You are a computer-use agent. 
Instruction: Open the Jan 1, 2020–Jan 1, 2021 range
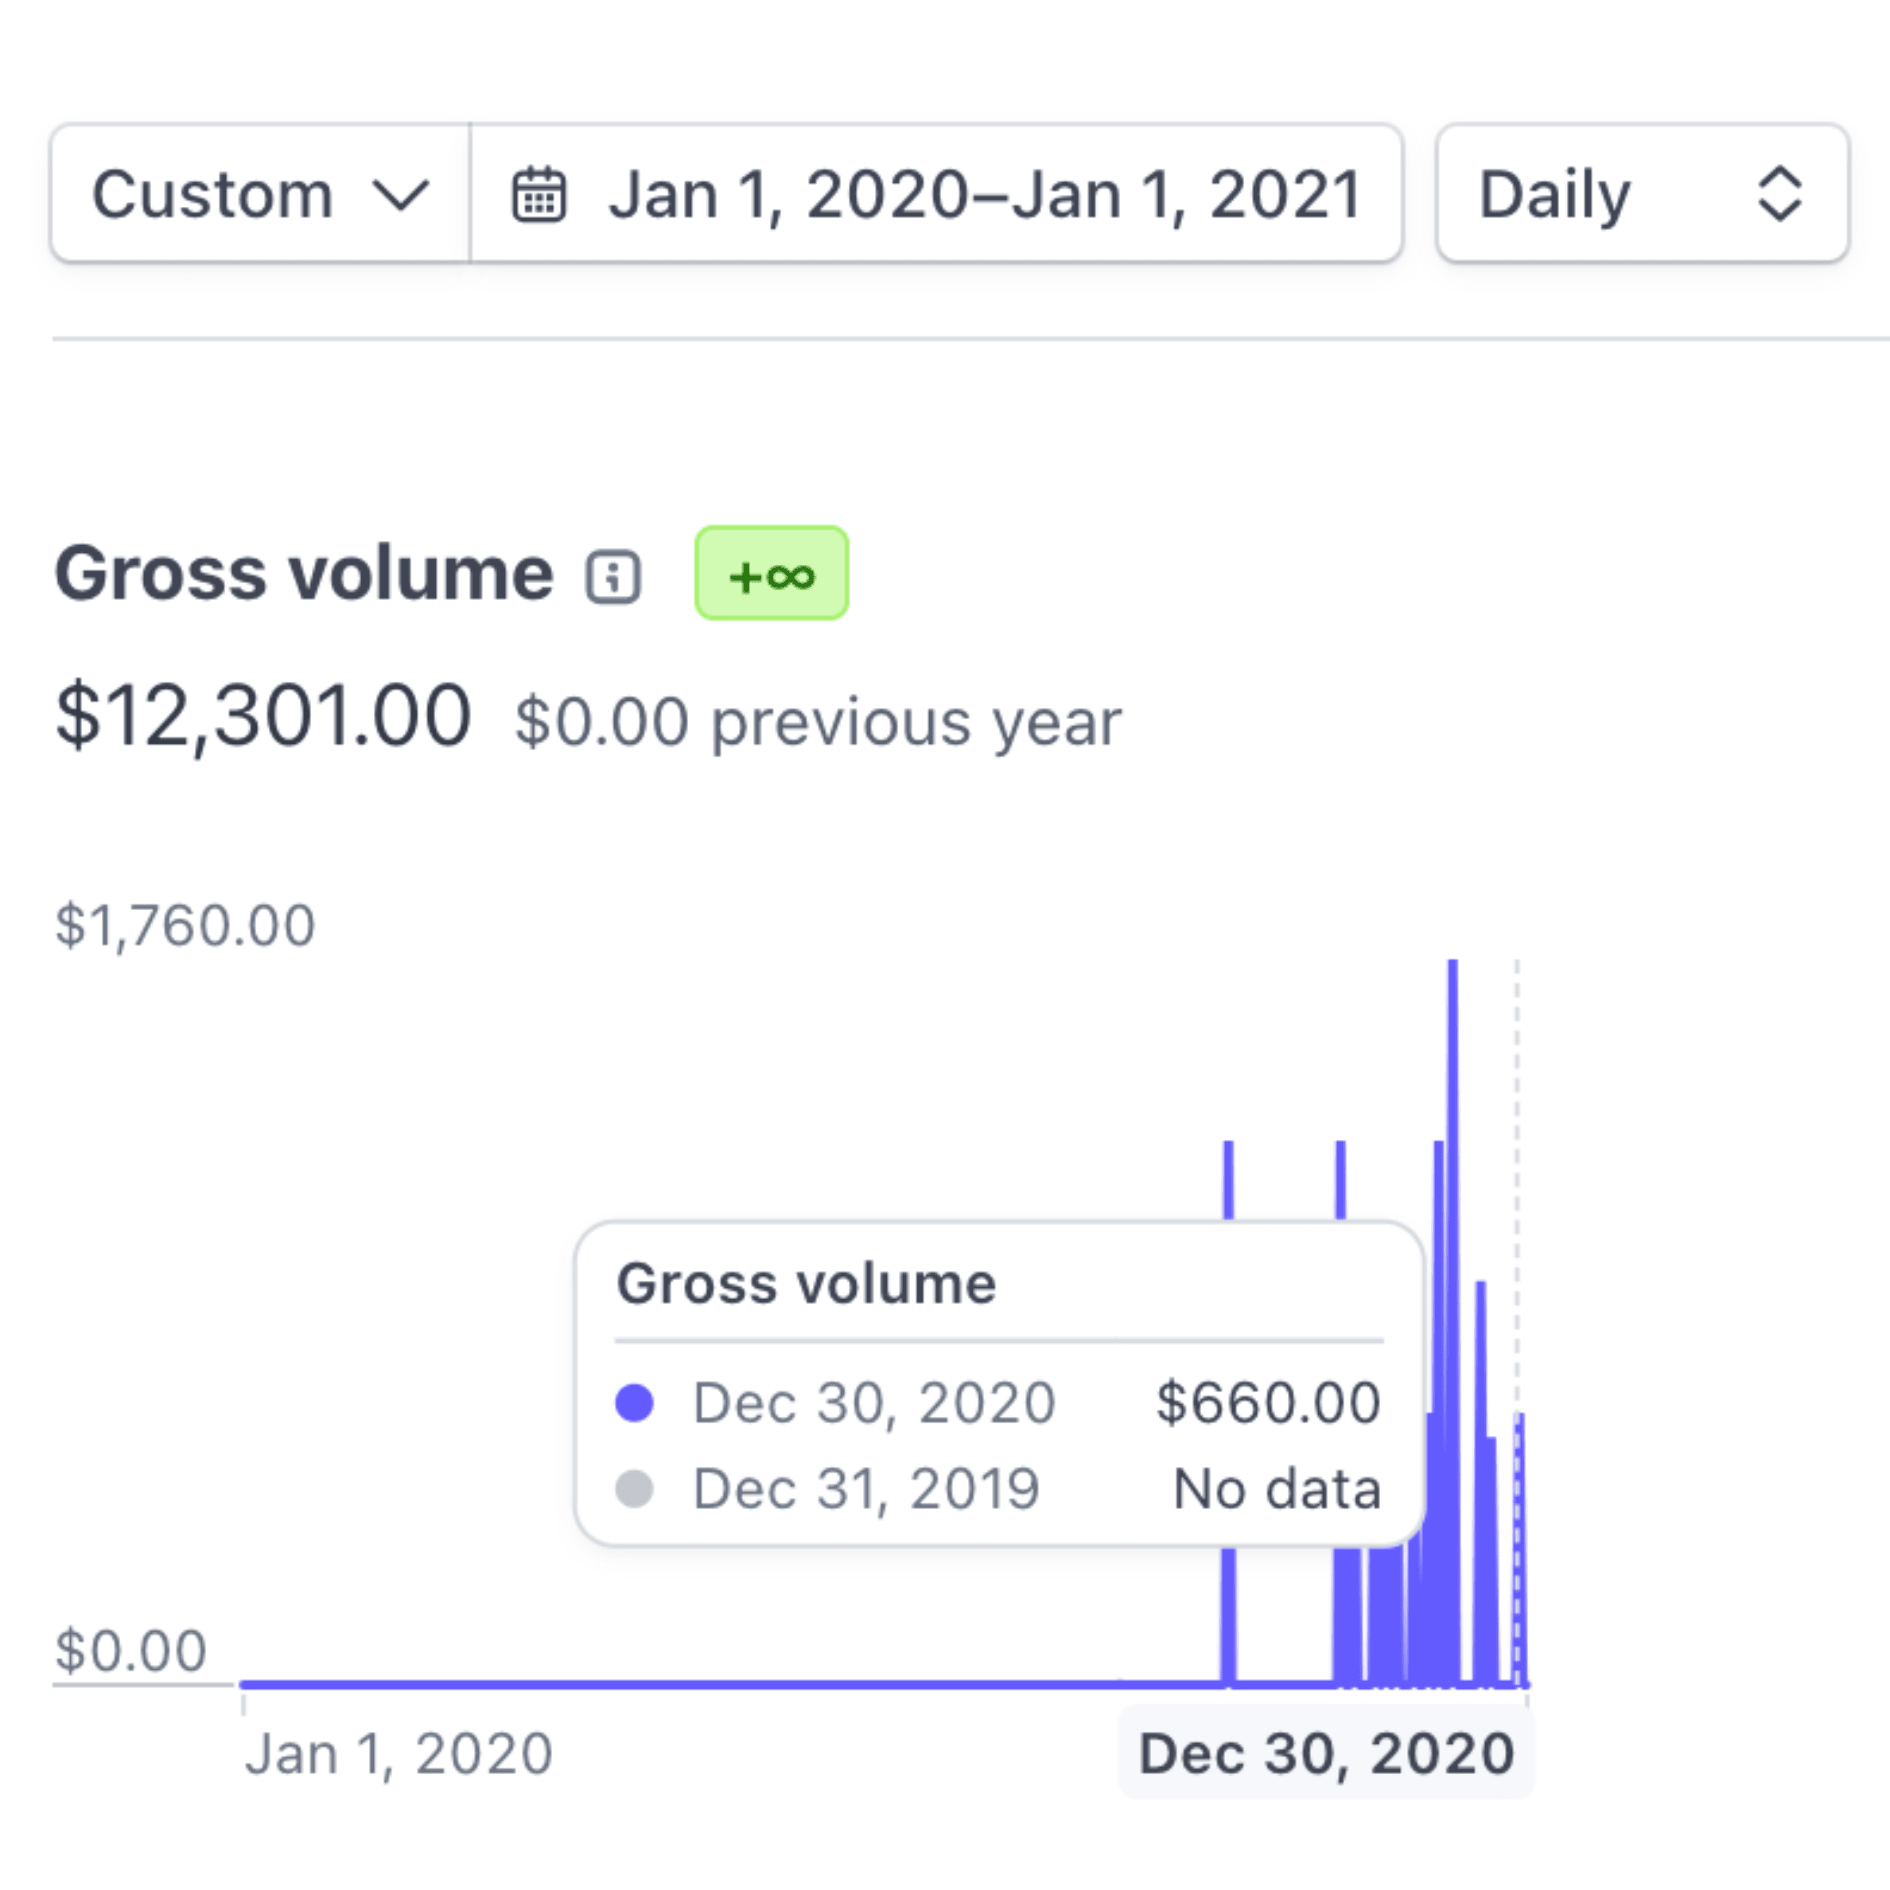click(984, 194)
